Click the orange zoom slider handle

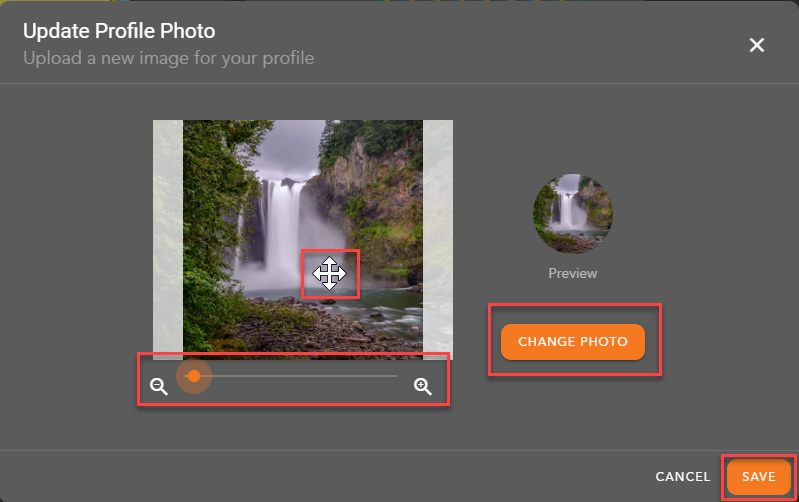pos(194,376)
